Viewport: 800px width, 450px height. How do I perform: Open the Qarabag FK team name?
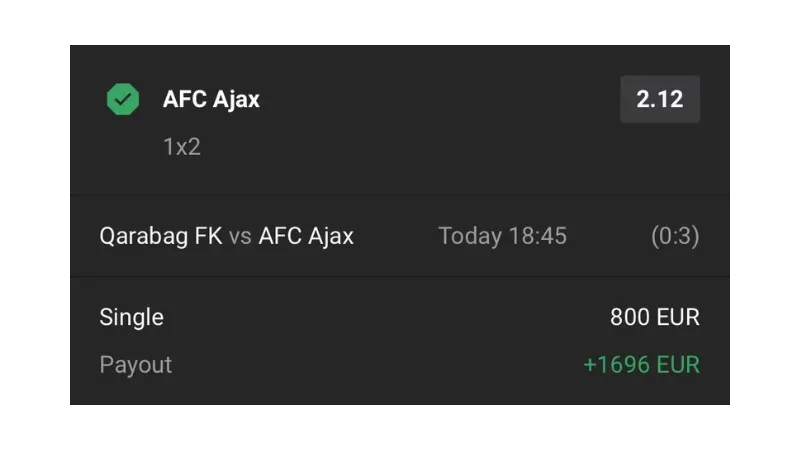coord(161,236)
